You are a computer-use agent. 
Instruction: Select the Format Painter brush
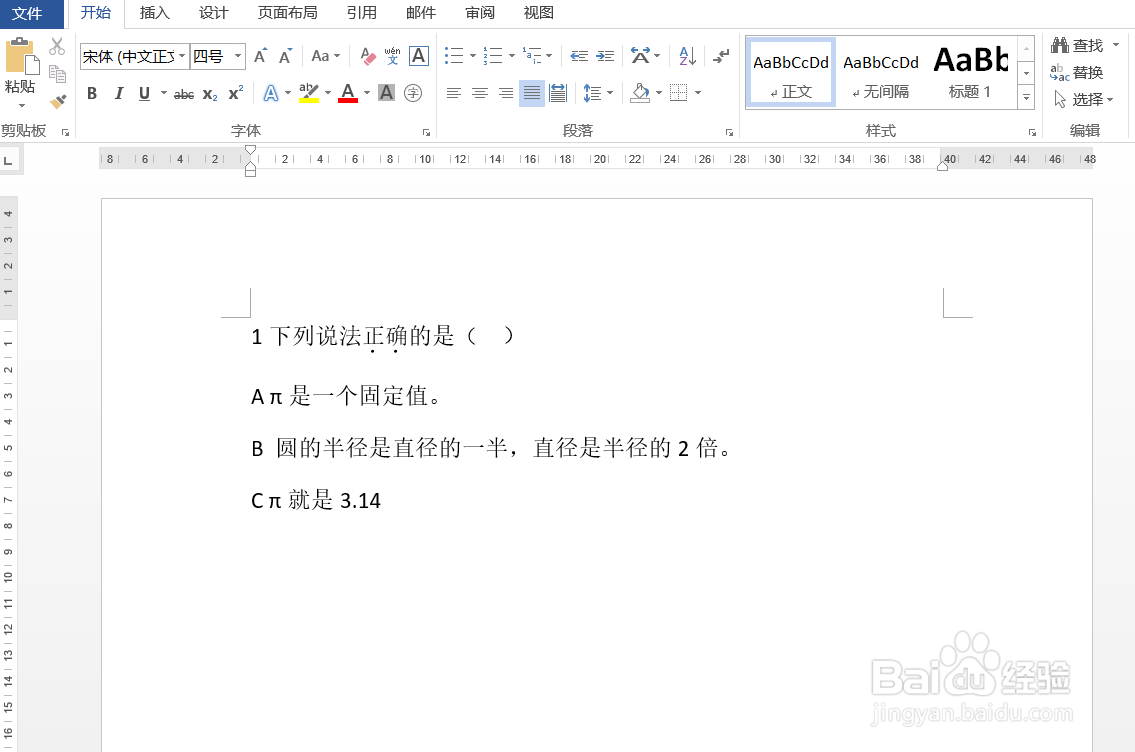[x=57, y=101]
